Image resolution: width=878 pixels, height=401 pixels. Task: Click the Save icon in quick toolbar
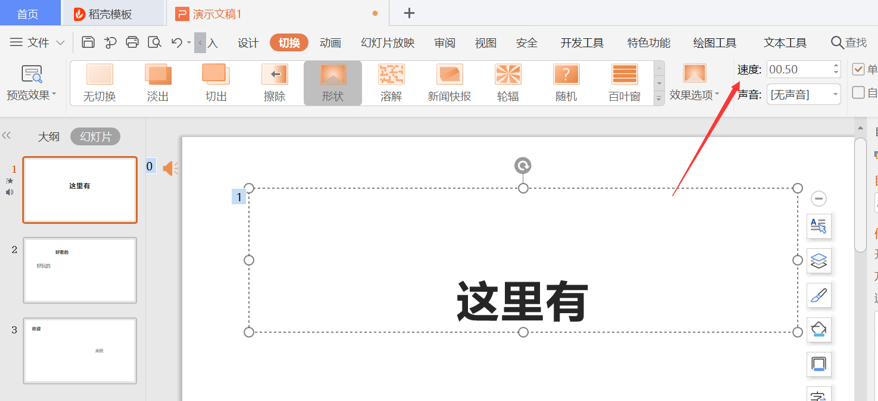[88, 43]
